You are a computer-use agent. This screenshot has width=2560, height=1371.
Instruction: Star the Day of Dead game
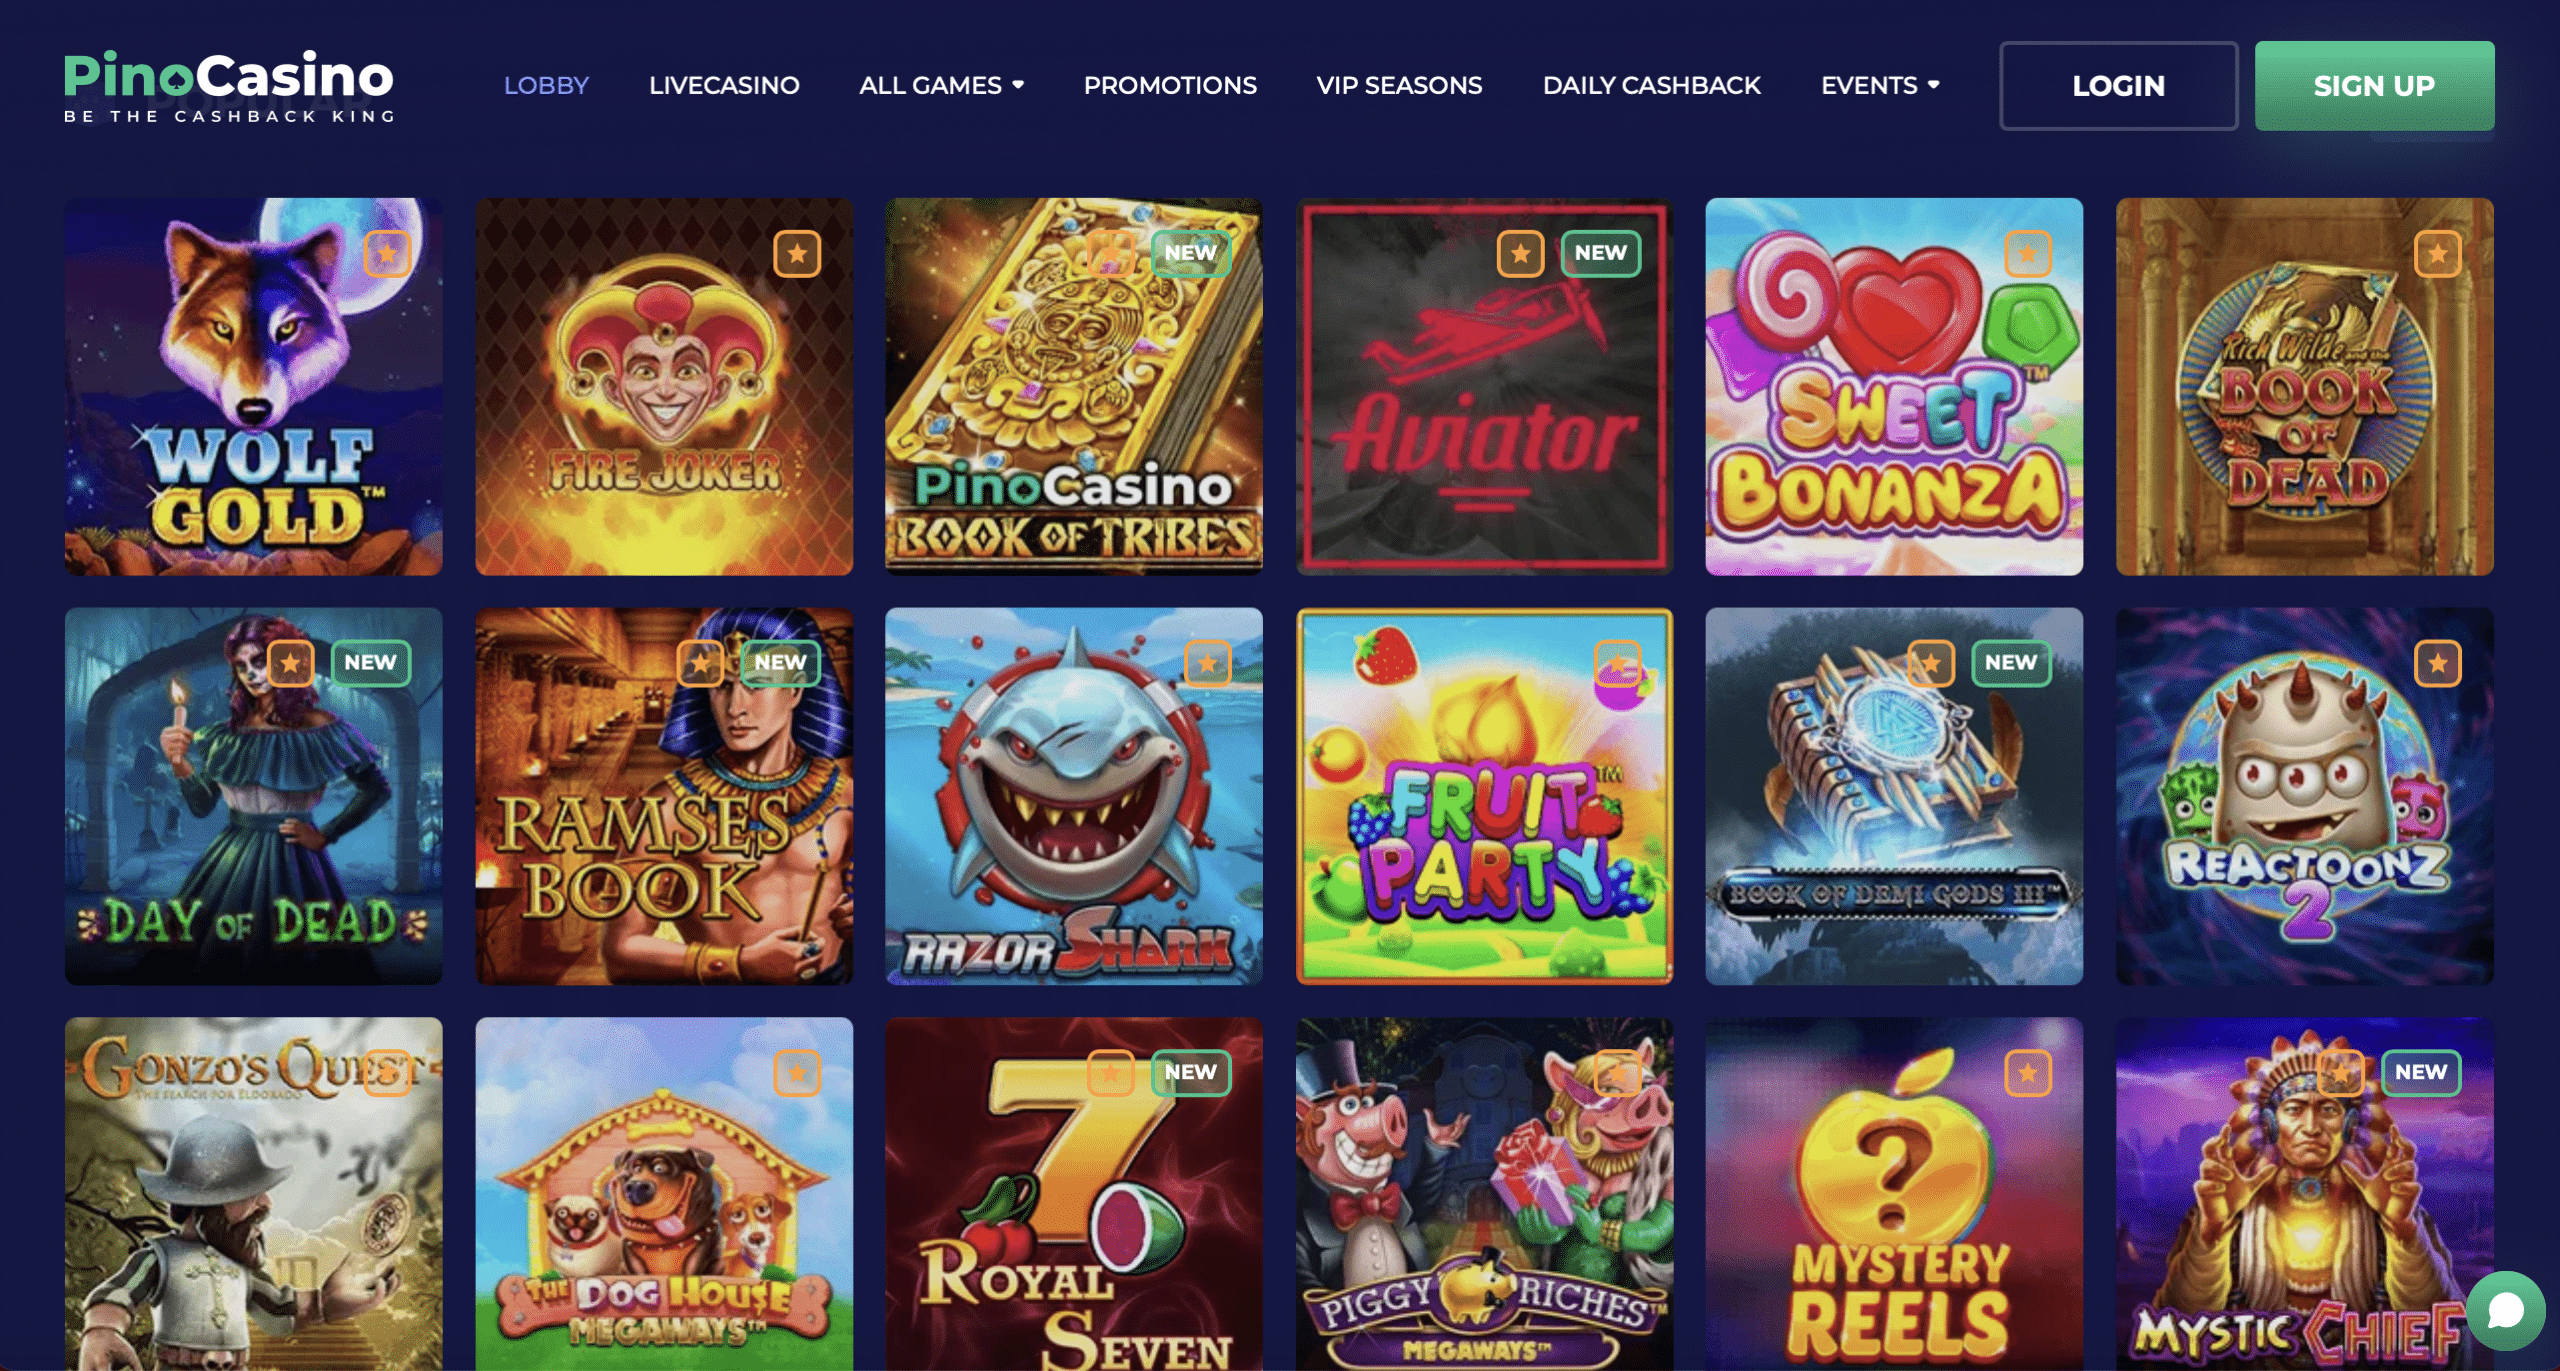(290, 663)
